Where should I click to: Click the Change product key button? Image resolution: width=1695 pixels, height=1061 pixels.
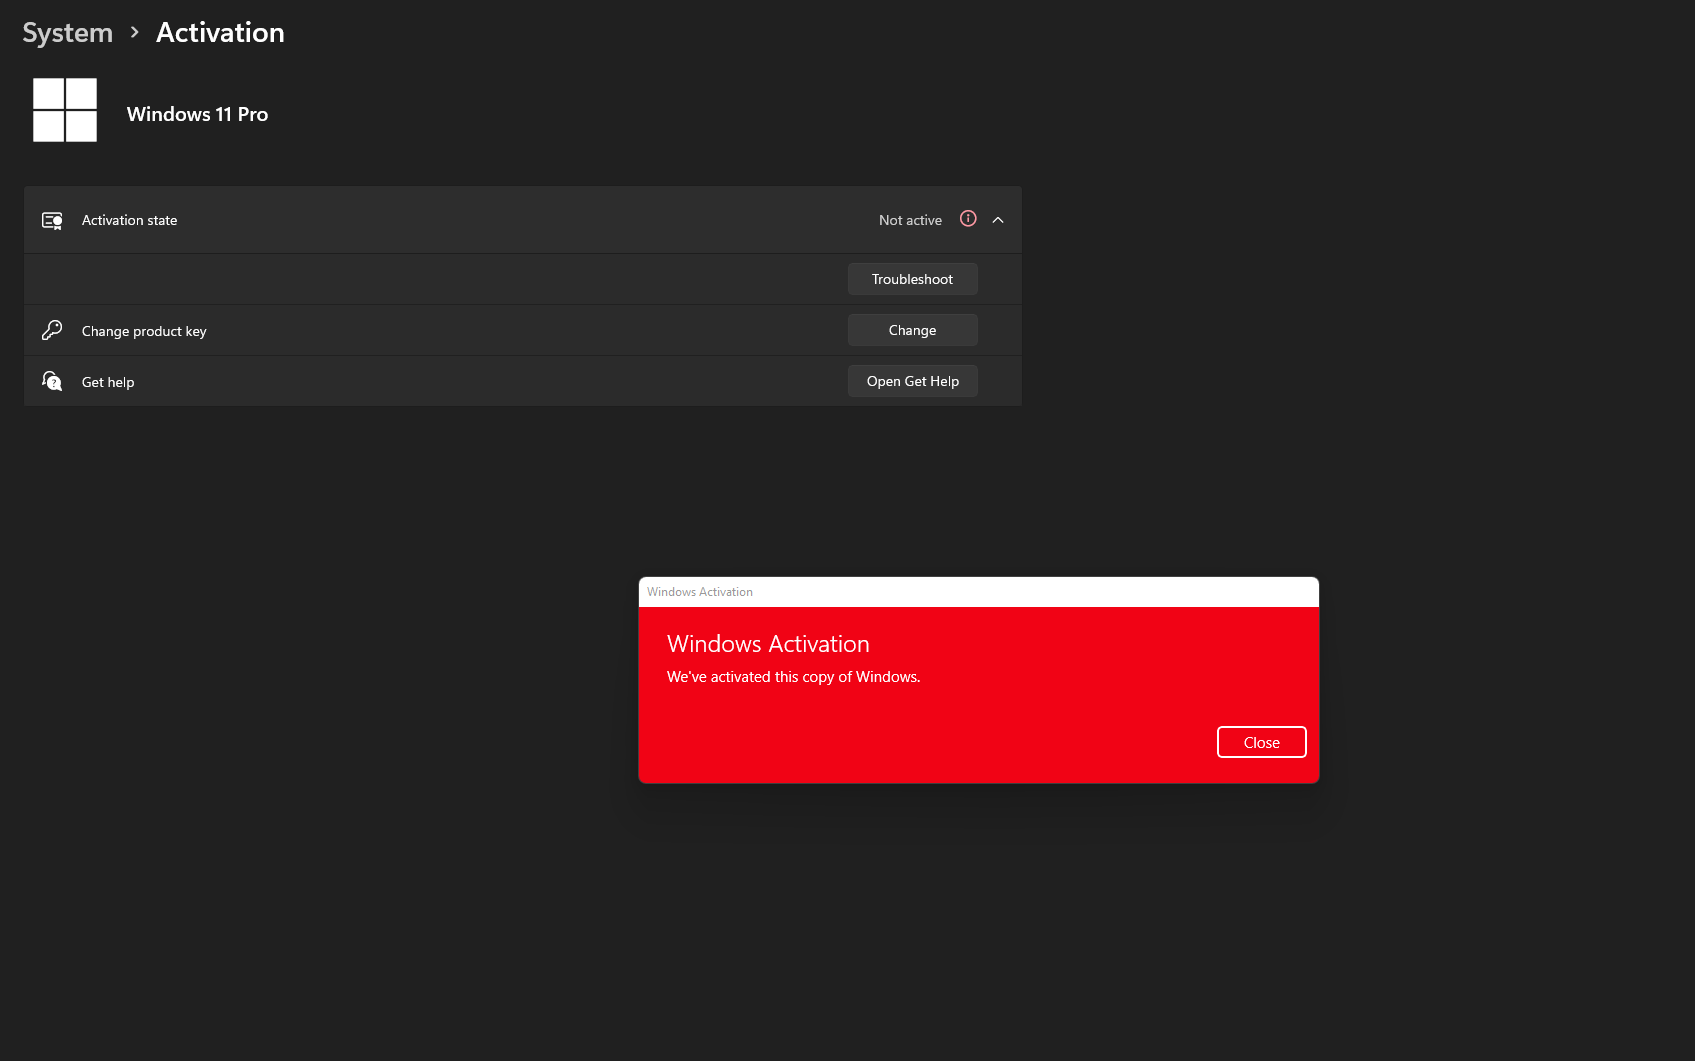(913, 330)
